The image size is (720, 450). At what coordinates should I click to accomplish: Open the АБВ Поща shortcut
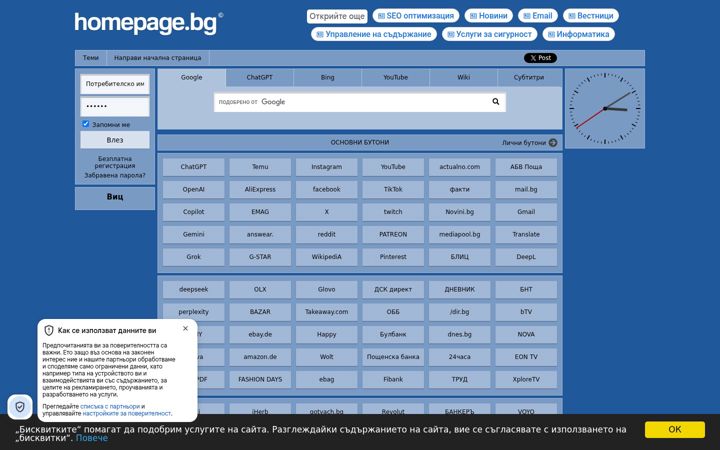(526, 167)
